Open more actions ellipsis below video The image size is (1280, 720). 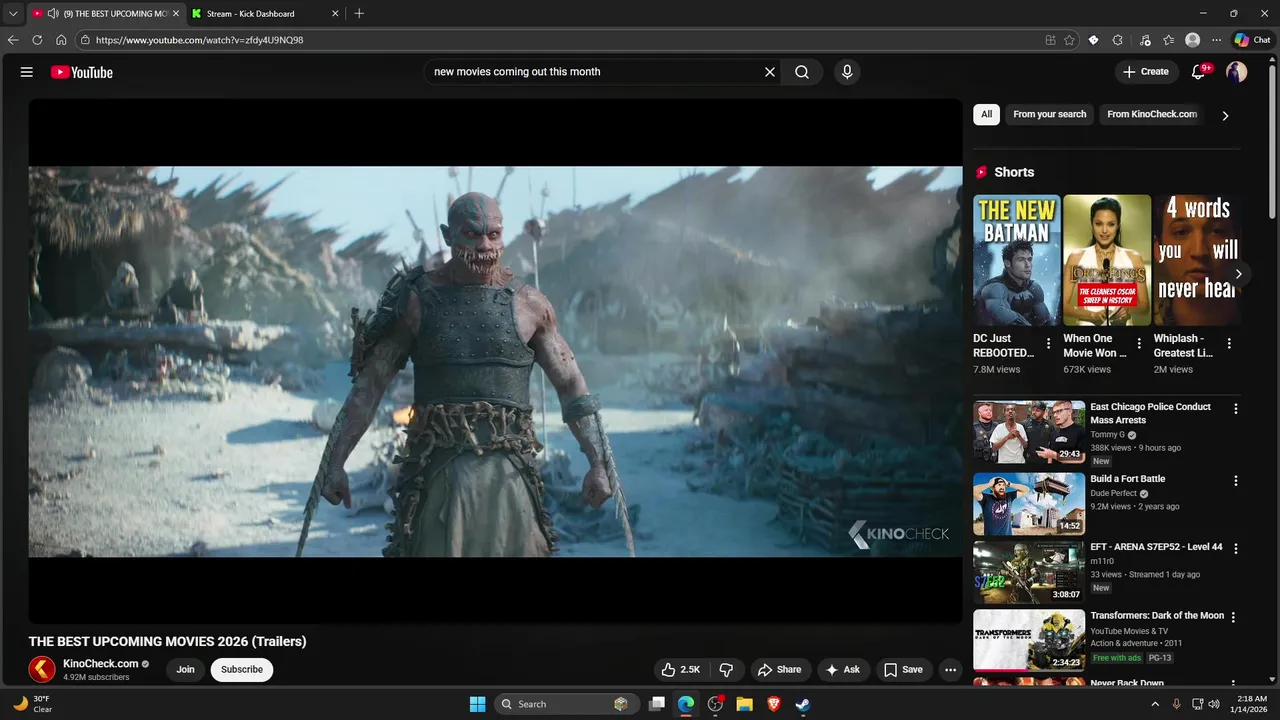(x=951, y=670)
